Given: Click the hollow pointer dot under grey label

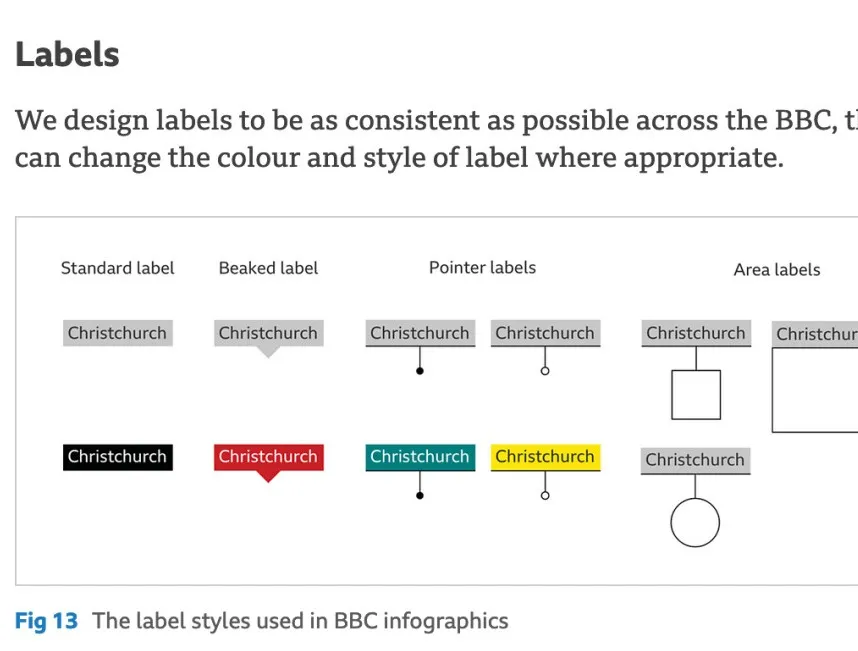Looking at the screenshot, I should [545, 371].
